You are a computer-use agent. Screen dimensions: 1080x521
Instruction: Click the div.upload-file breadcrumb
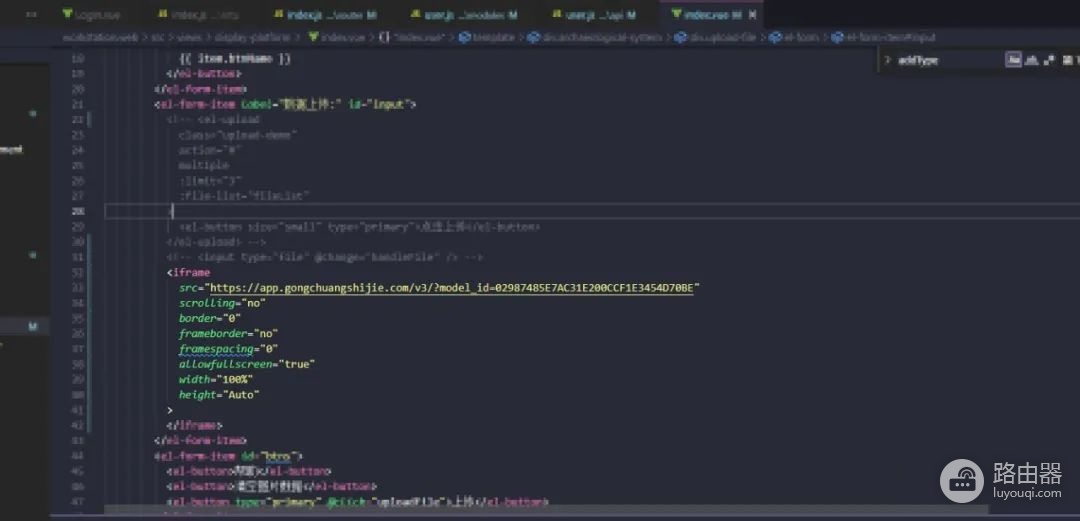pyautogui.click(x=716, y=37)
